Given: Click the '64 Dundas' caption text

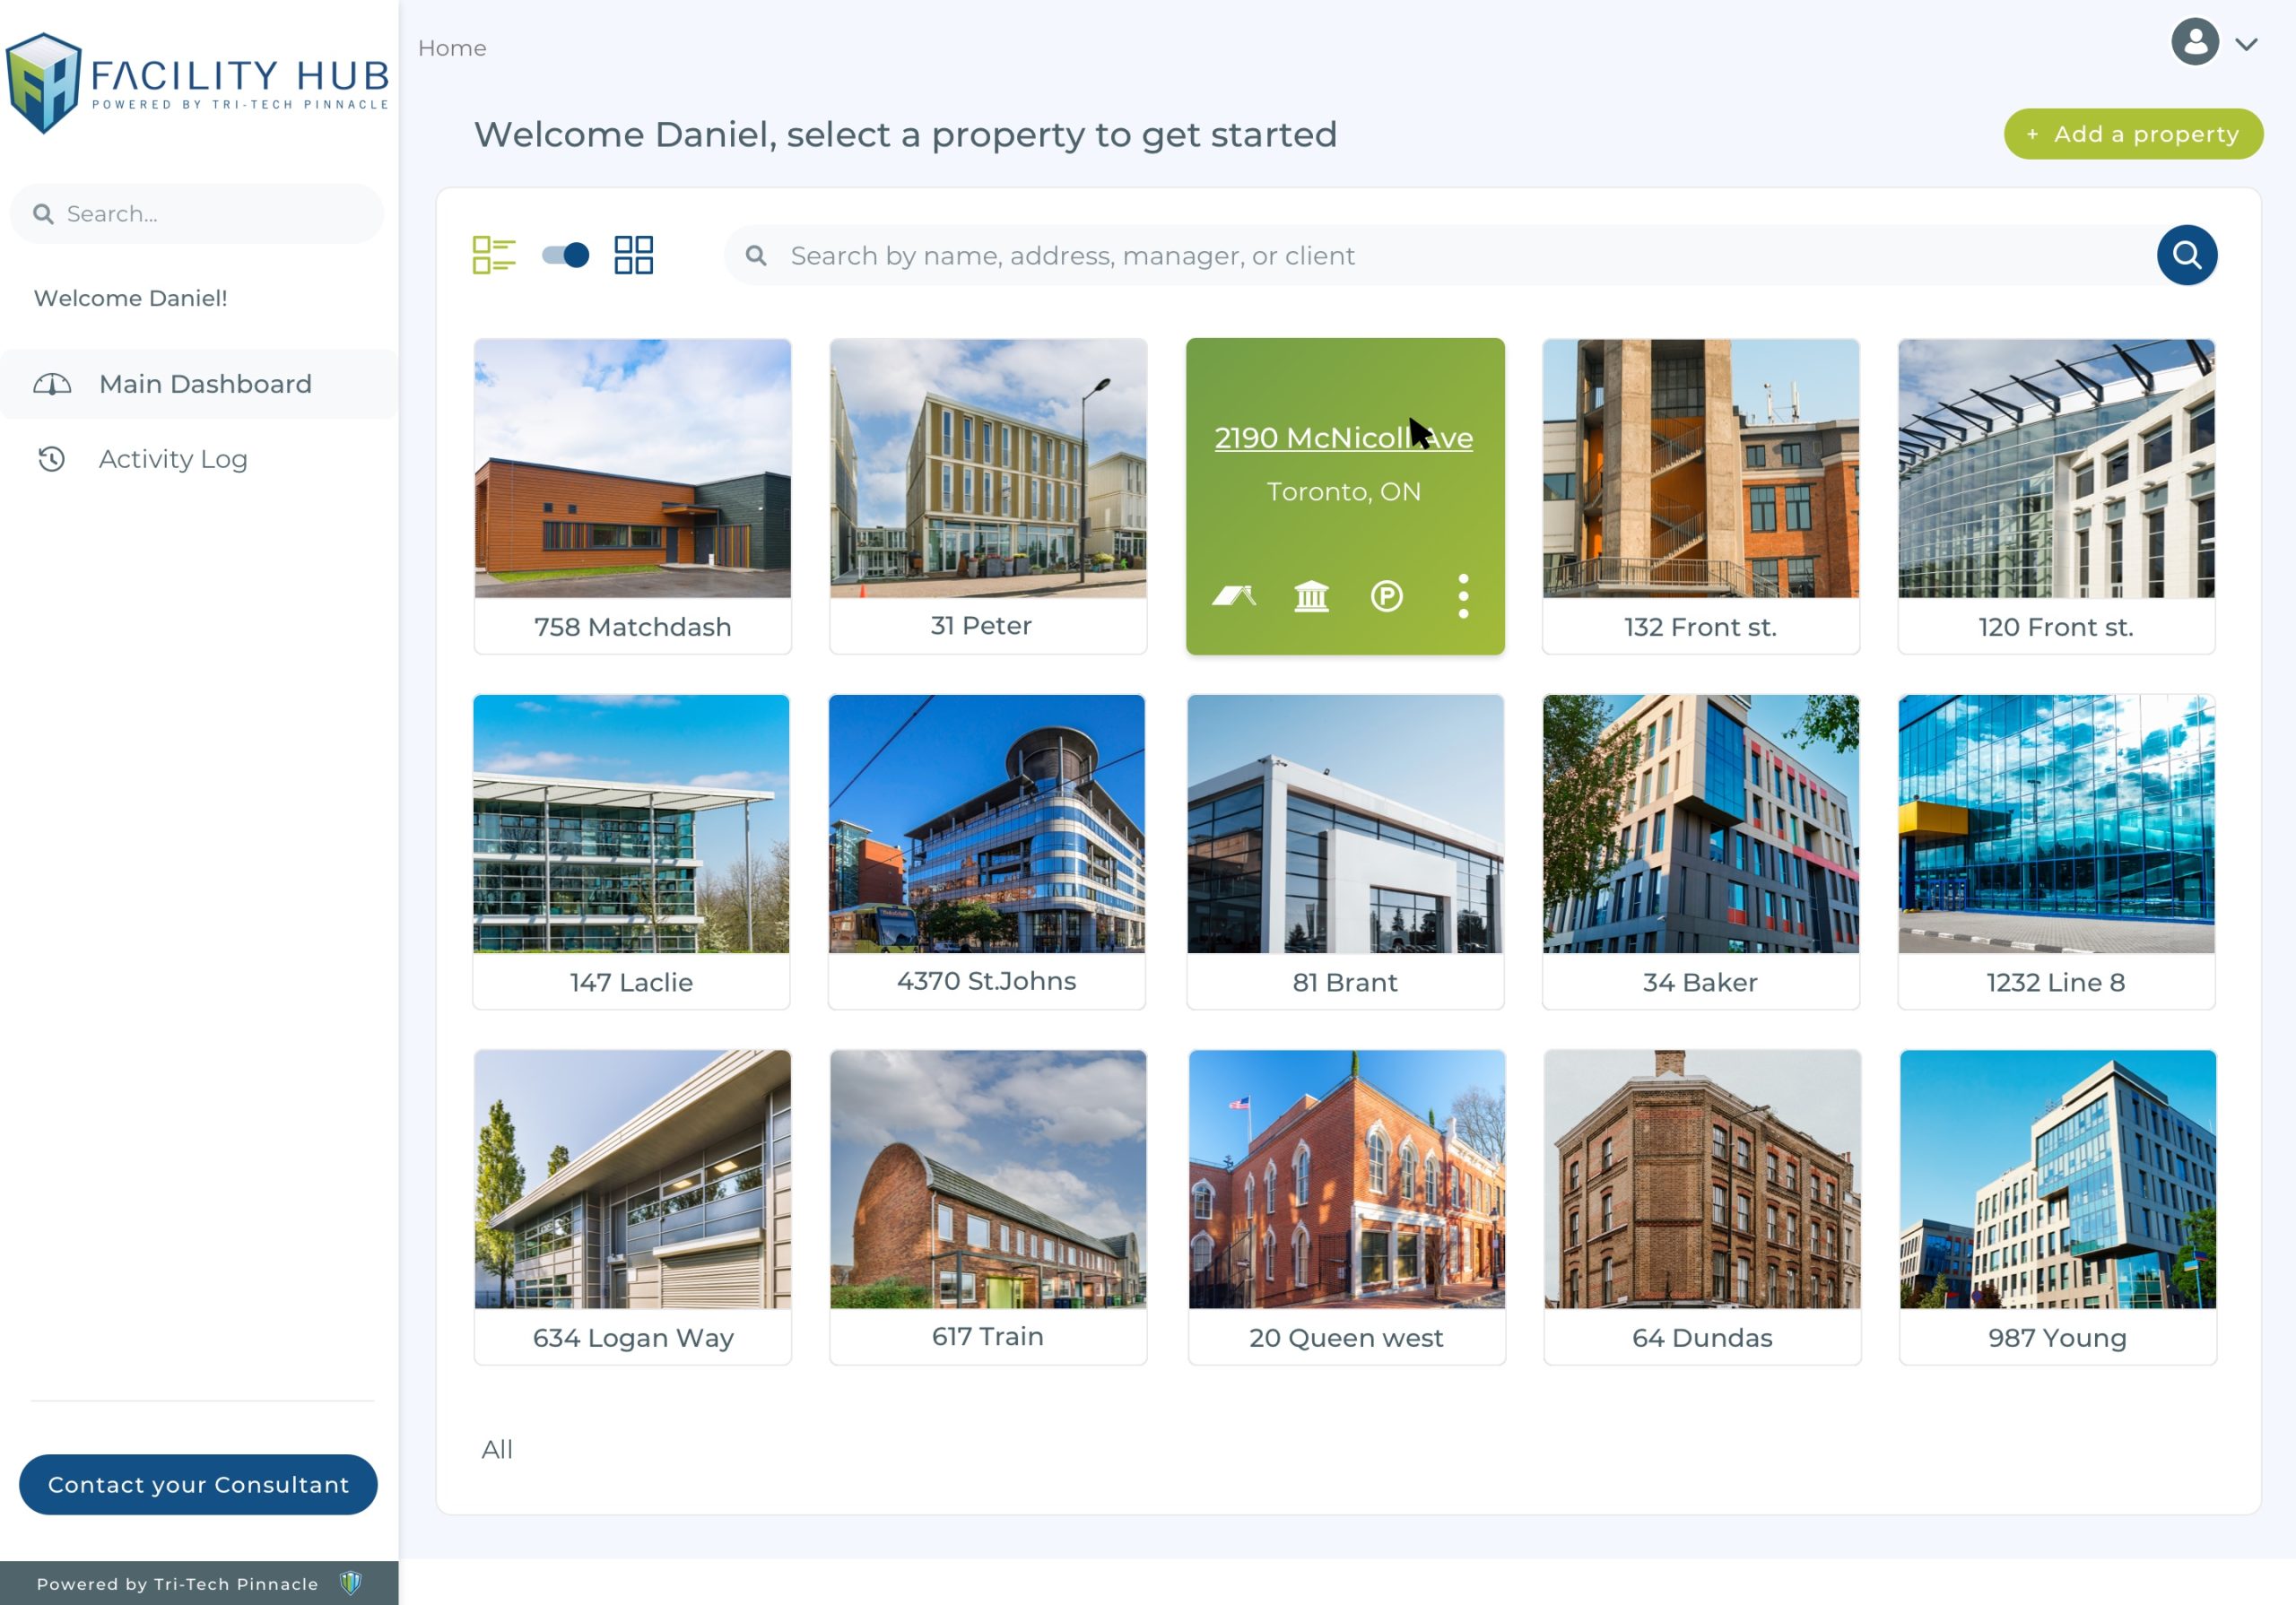Looking at the screenshot, I should (1702, 1338).
